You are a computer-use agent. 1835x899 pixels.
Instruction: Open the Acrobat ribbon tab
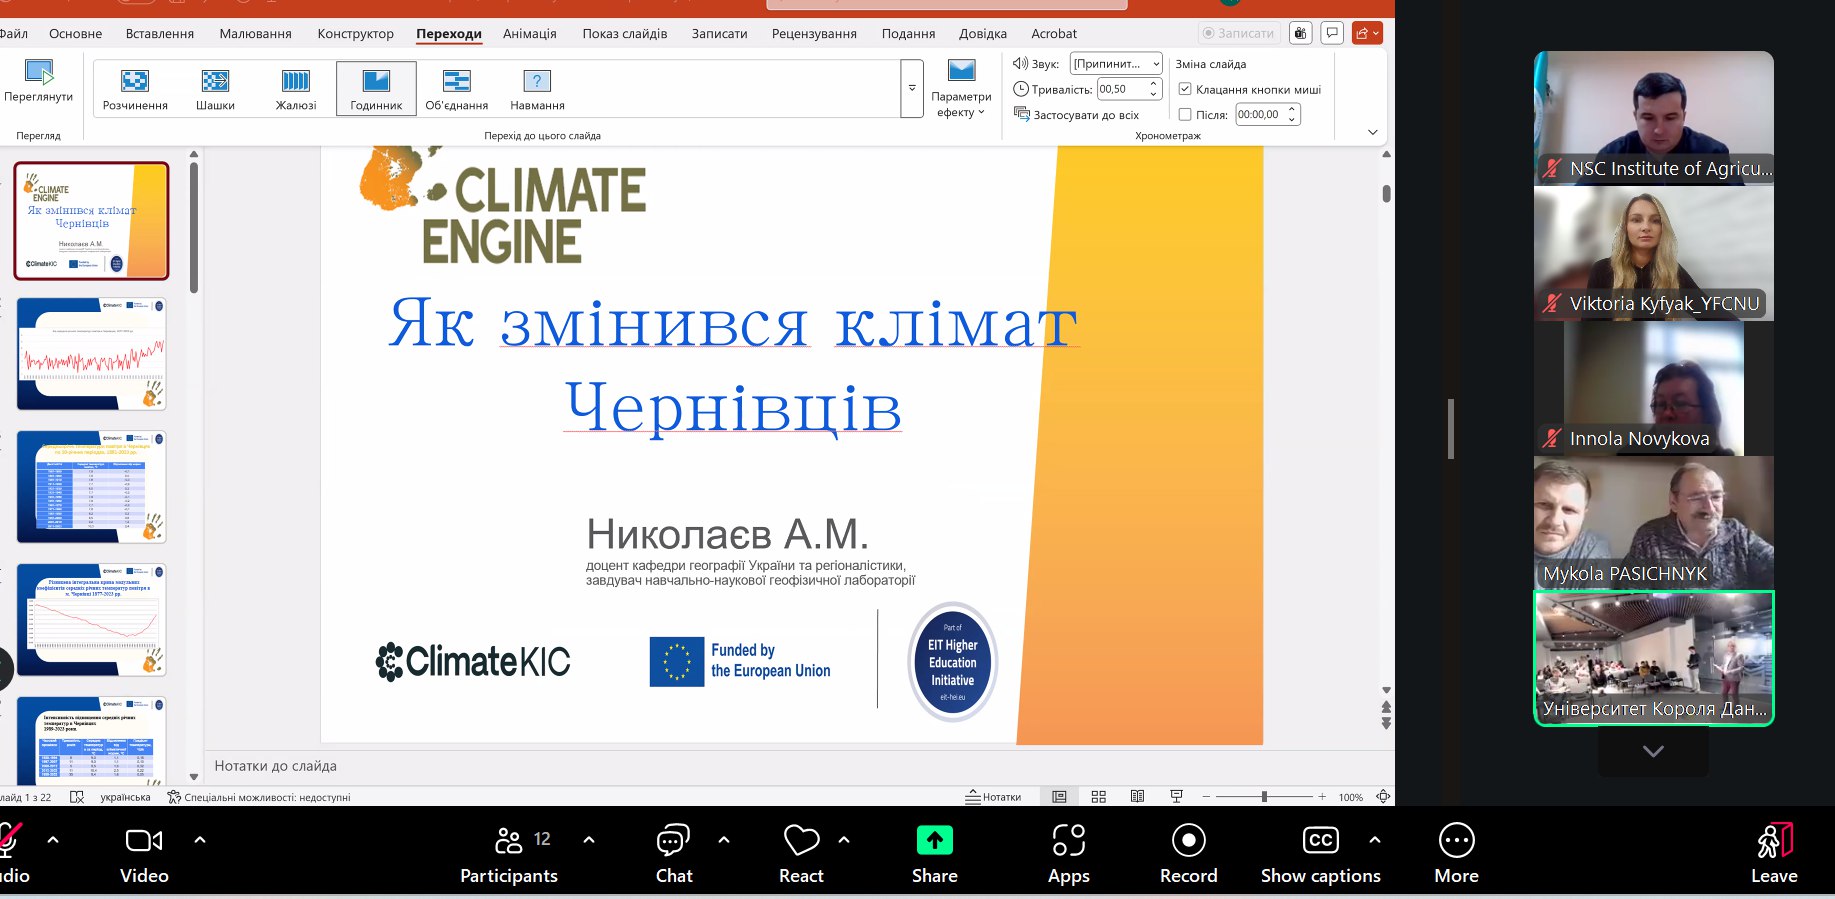click(x=1054, y=33)
